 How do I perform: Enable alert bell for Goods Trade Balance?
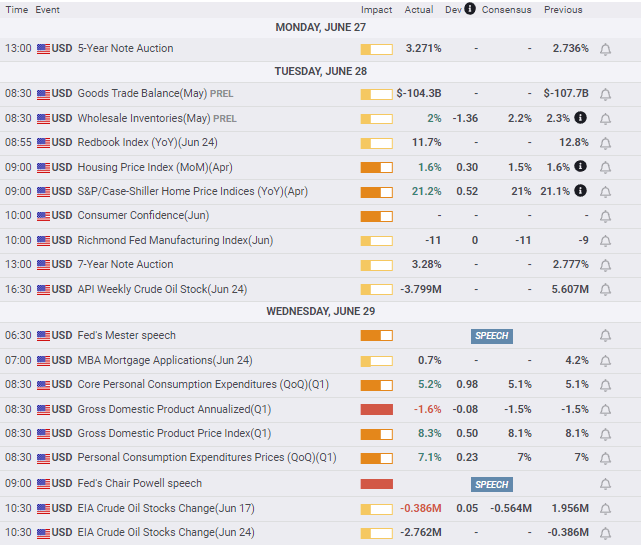(x=605, y=94)
